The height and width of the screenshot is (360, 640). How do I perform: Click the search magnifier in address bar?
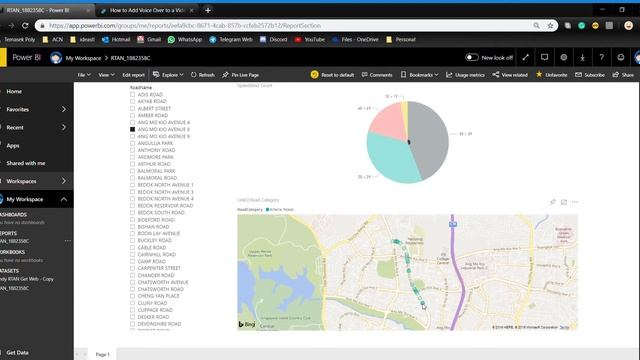coord(536,26)
